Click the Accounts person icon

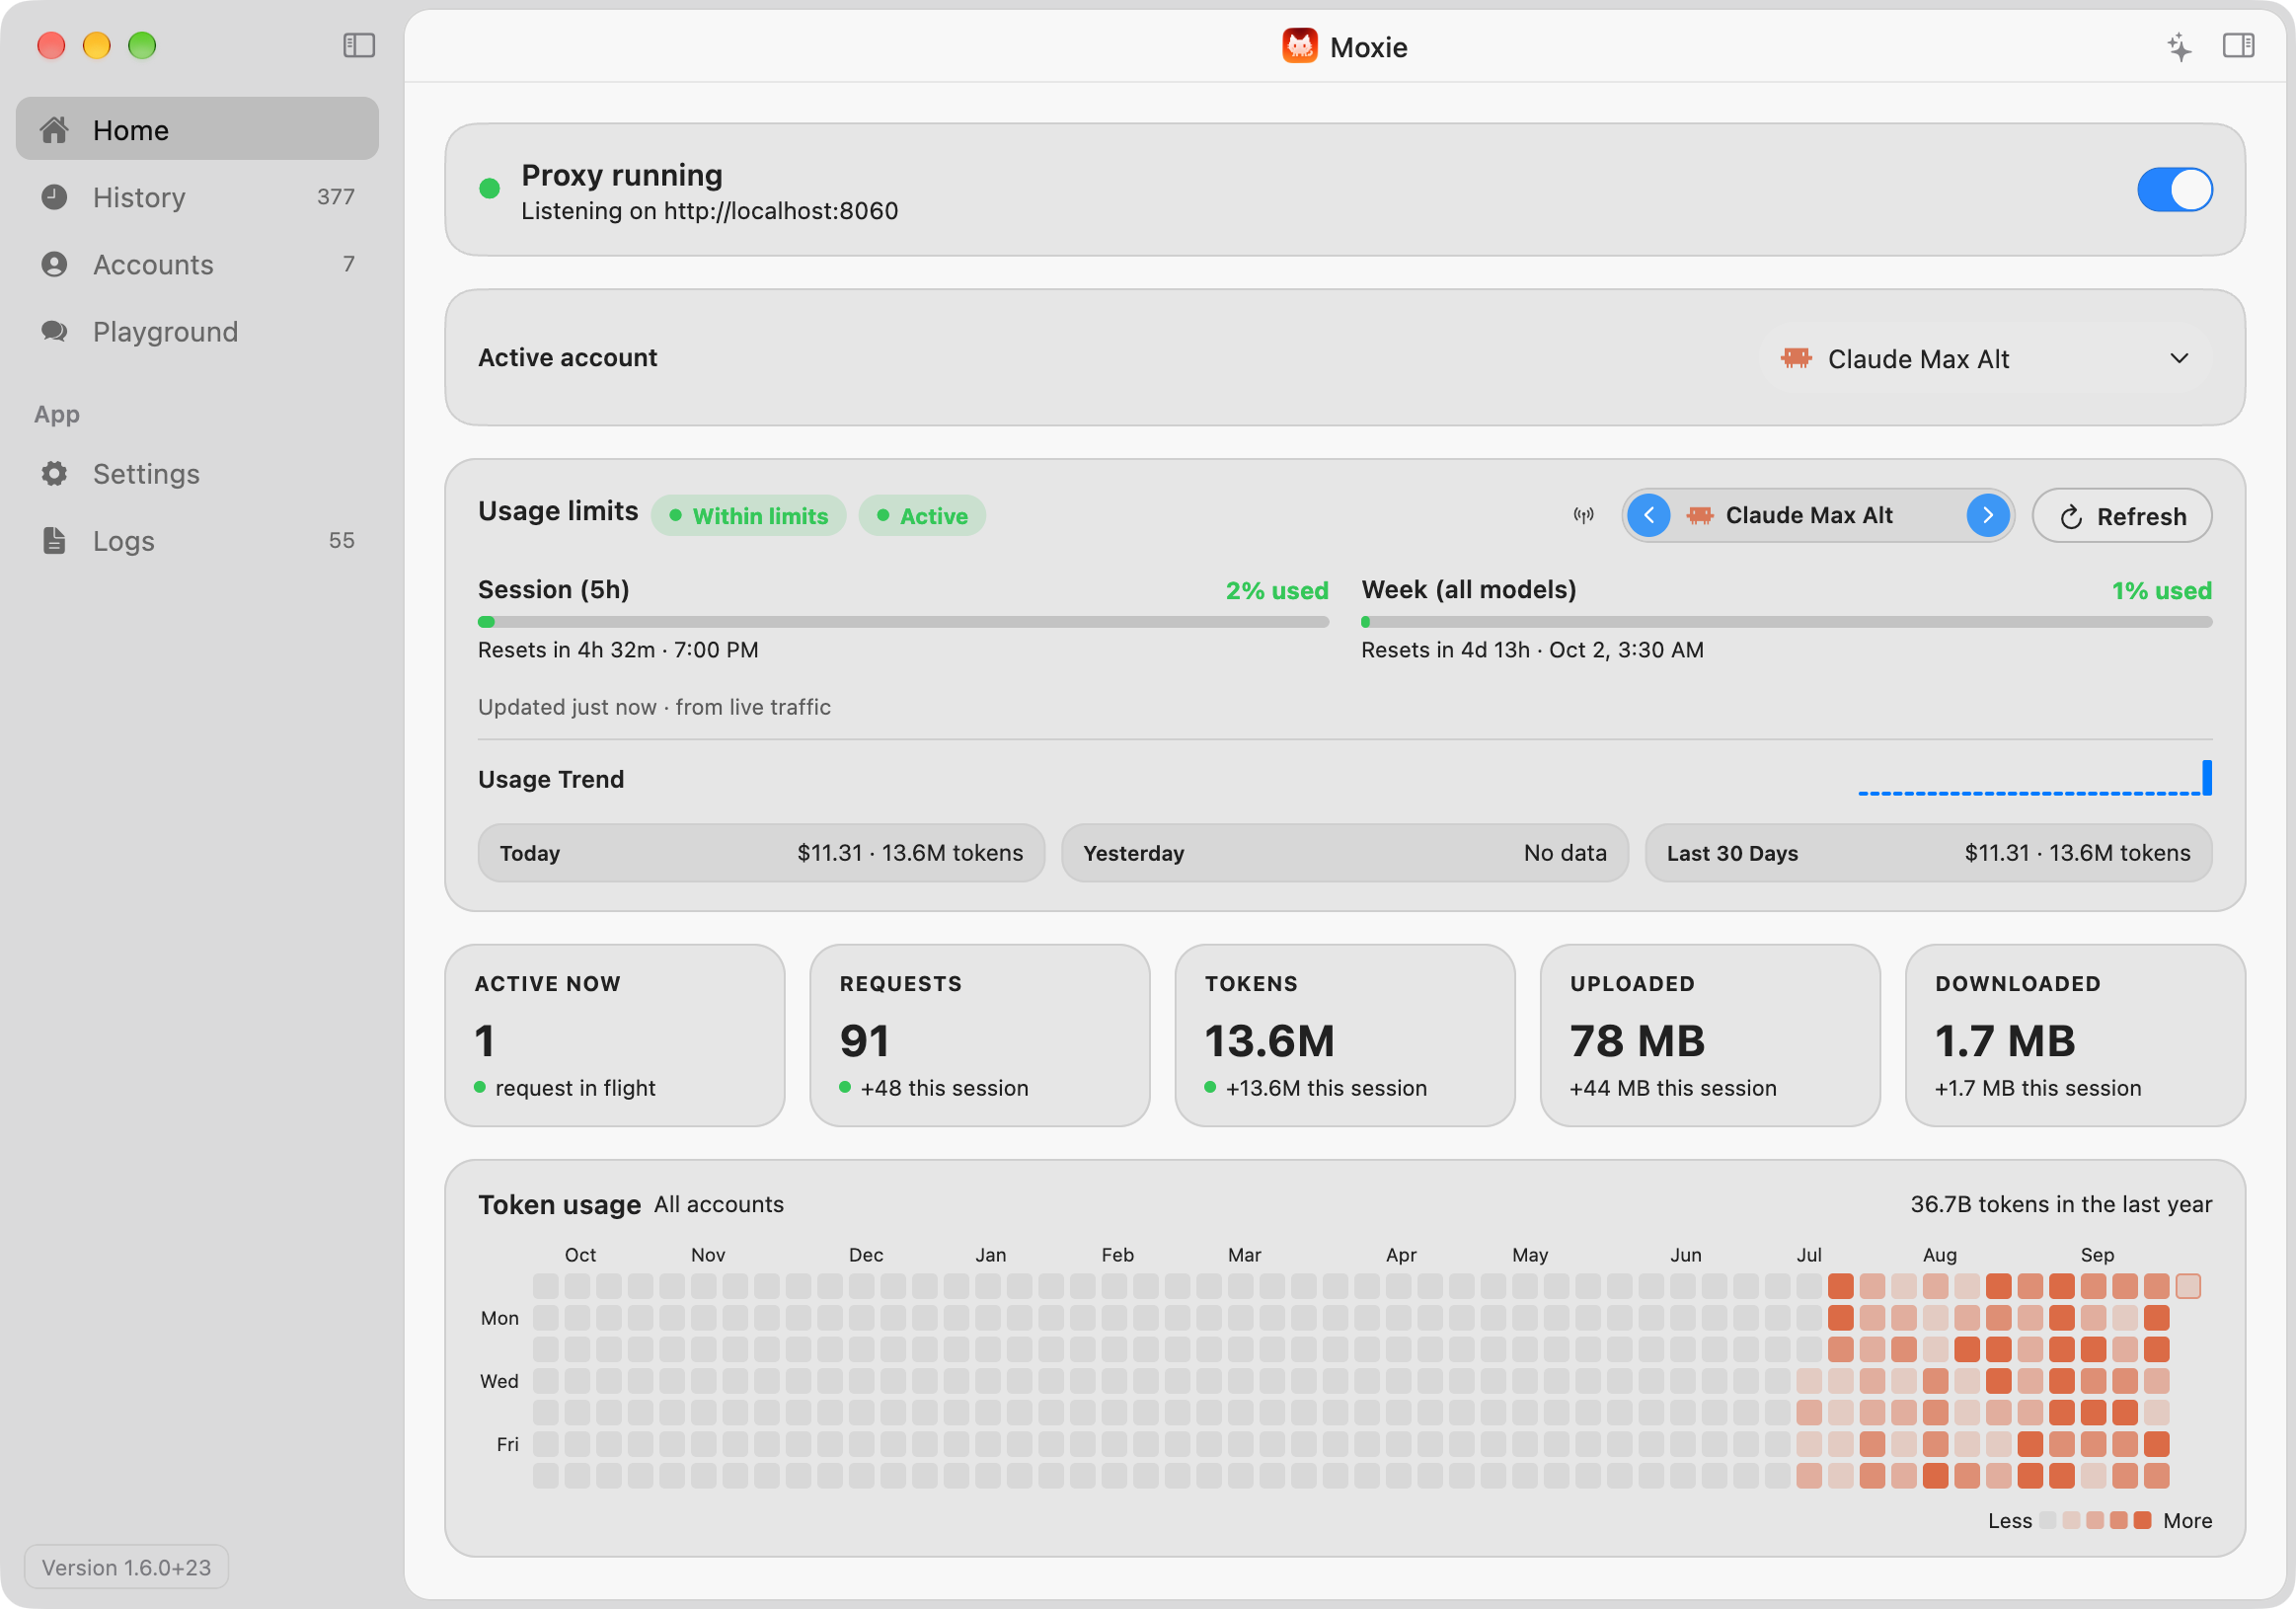coord(54,264)
